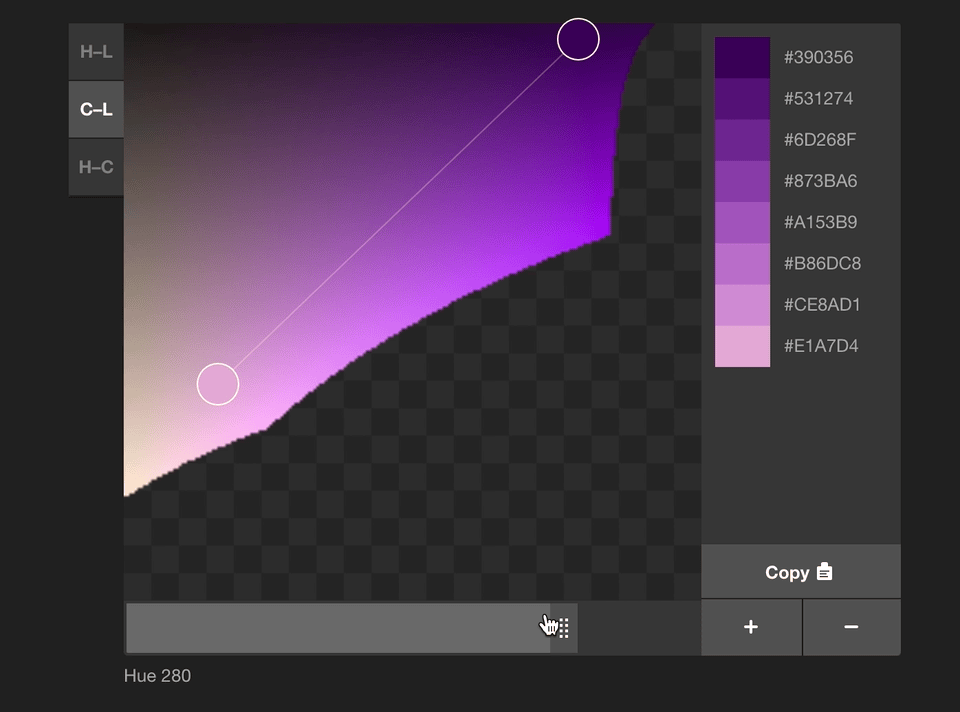
Task: Click the #6D268F hex label
Action: point(820,140)
